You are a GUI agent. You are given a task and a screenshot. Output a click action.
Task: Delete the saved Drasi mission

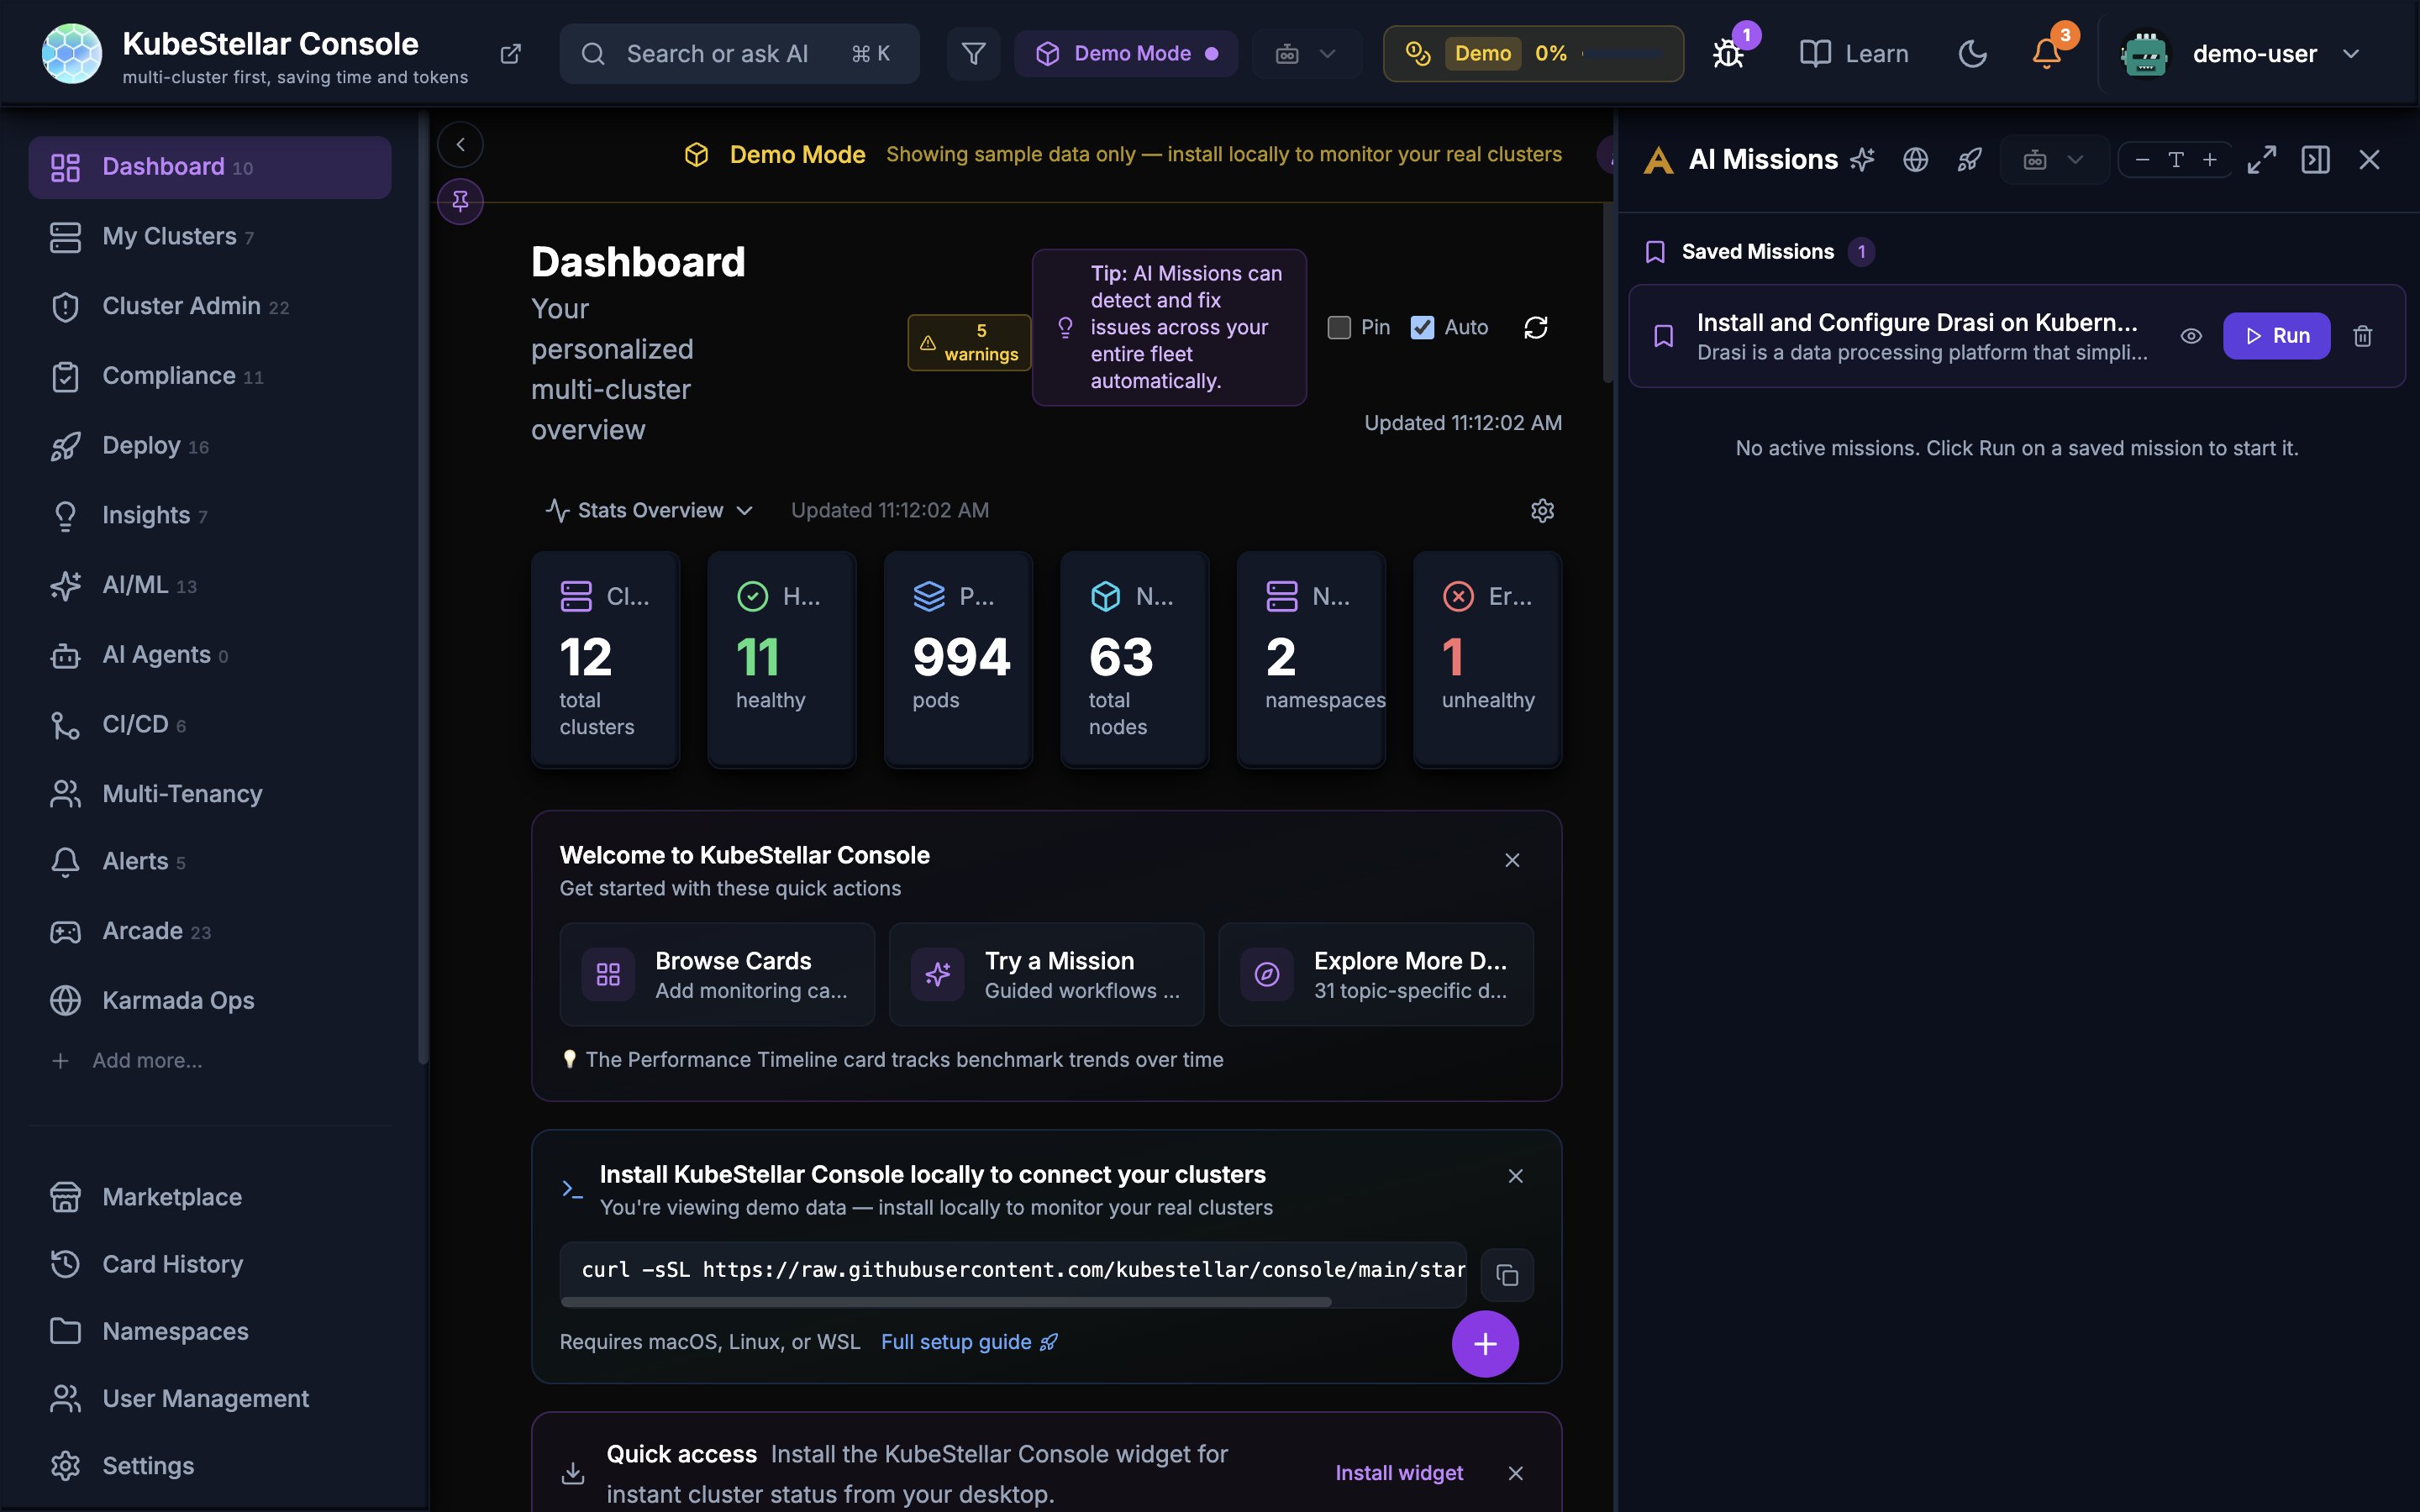click(2362, 336)
